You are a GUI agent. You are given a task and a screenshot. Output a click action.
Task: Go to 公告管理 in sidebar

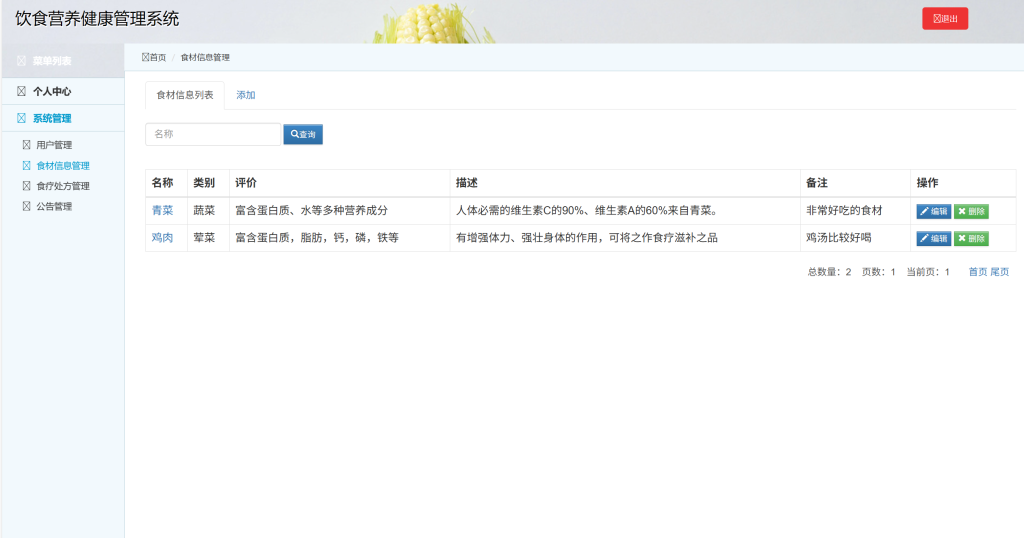click(54, 206)
